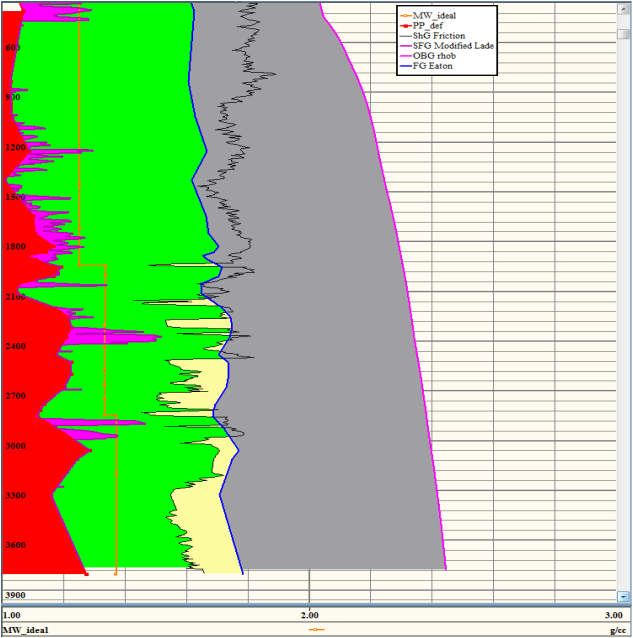Click the 3900 depth label

click(18, 594)
